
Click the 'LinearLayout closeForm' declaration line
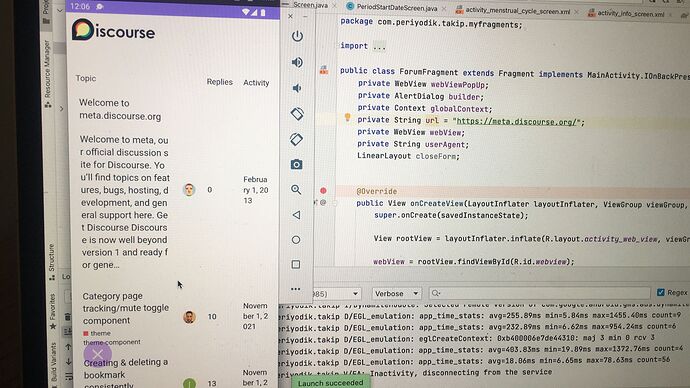[408, 156]
